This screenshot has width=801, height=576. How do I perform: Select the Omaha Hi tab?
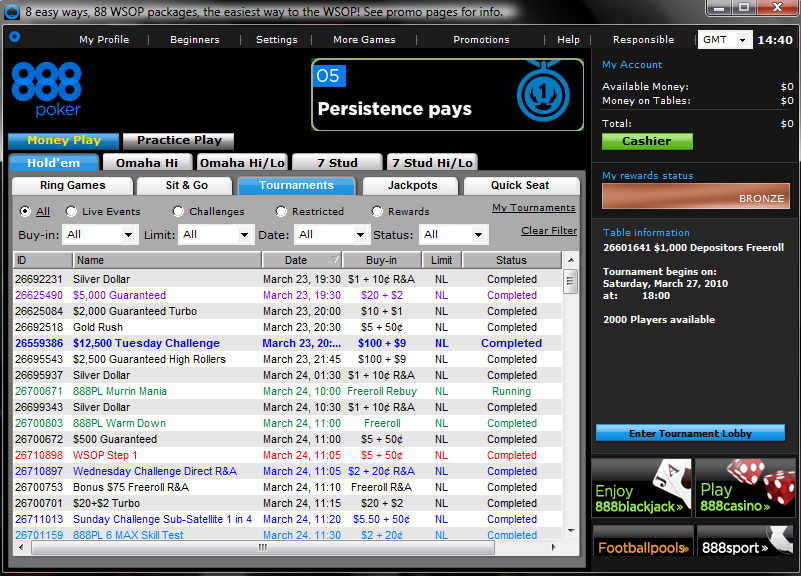147,162
